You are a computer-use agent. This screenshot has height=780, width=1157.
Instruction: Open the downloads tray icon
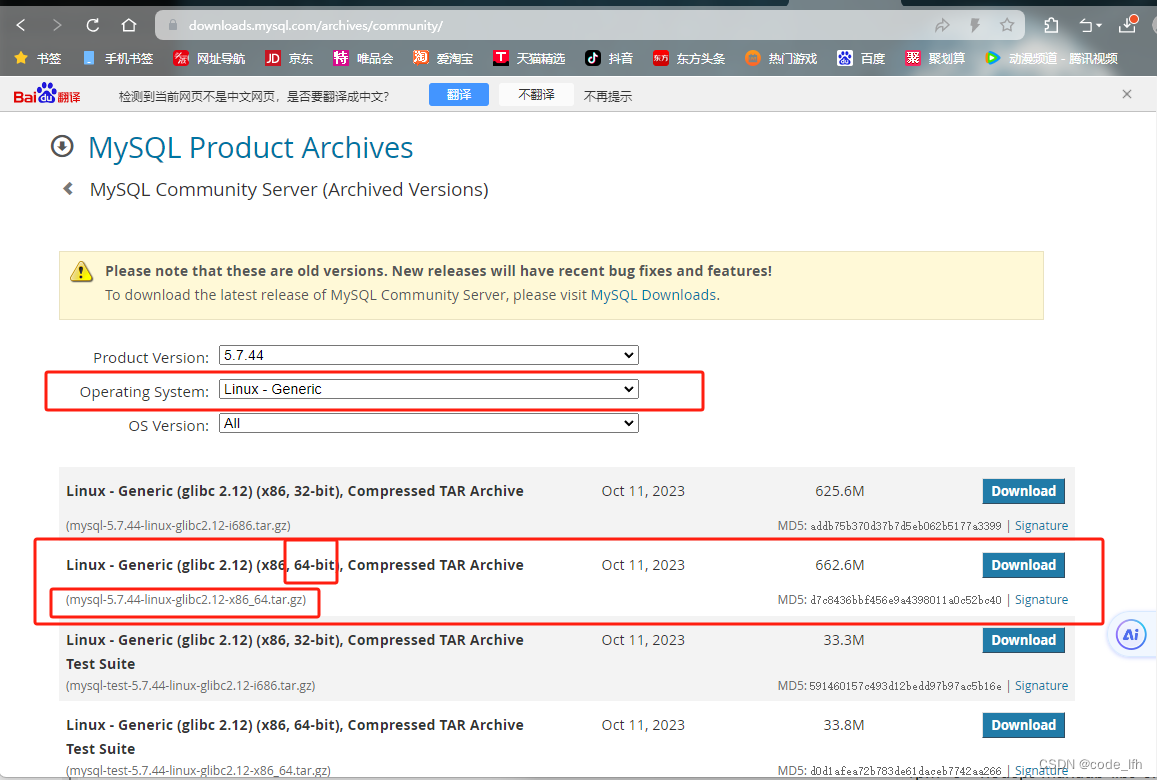[1128, 24]
